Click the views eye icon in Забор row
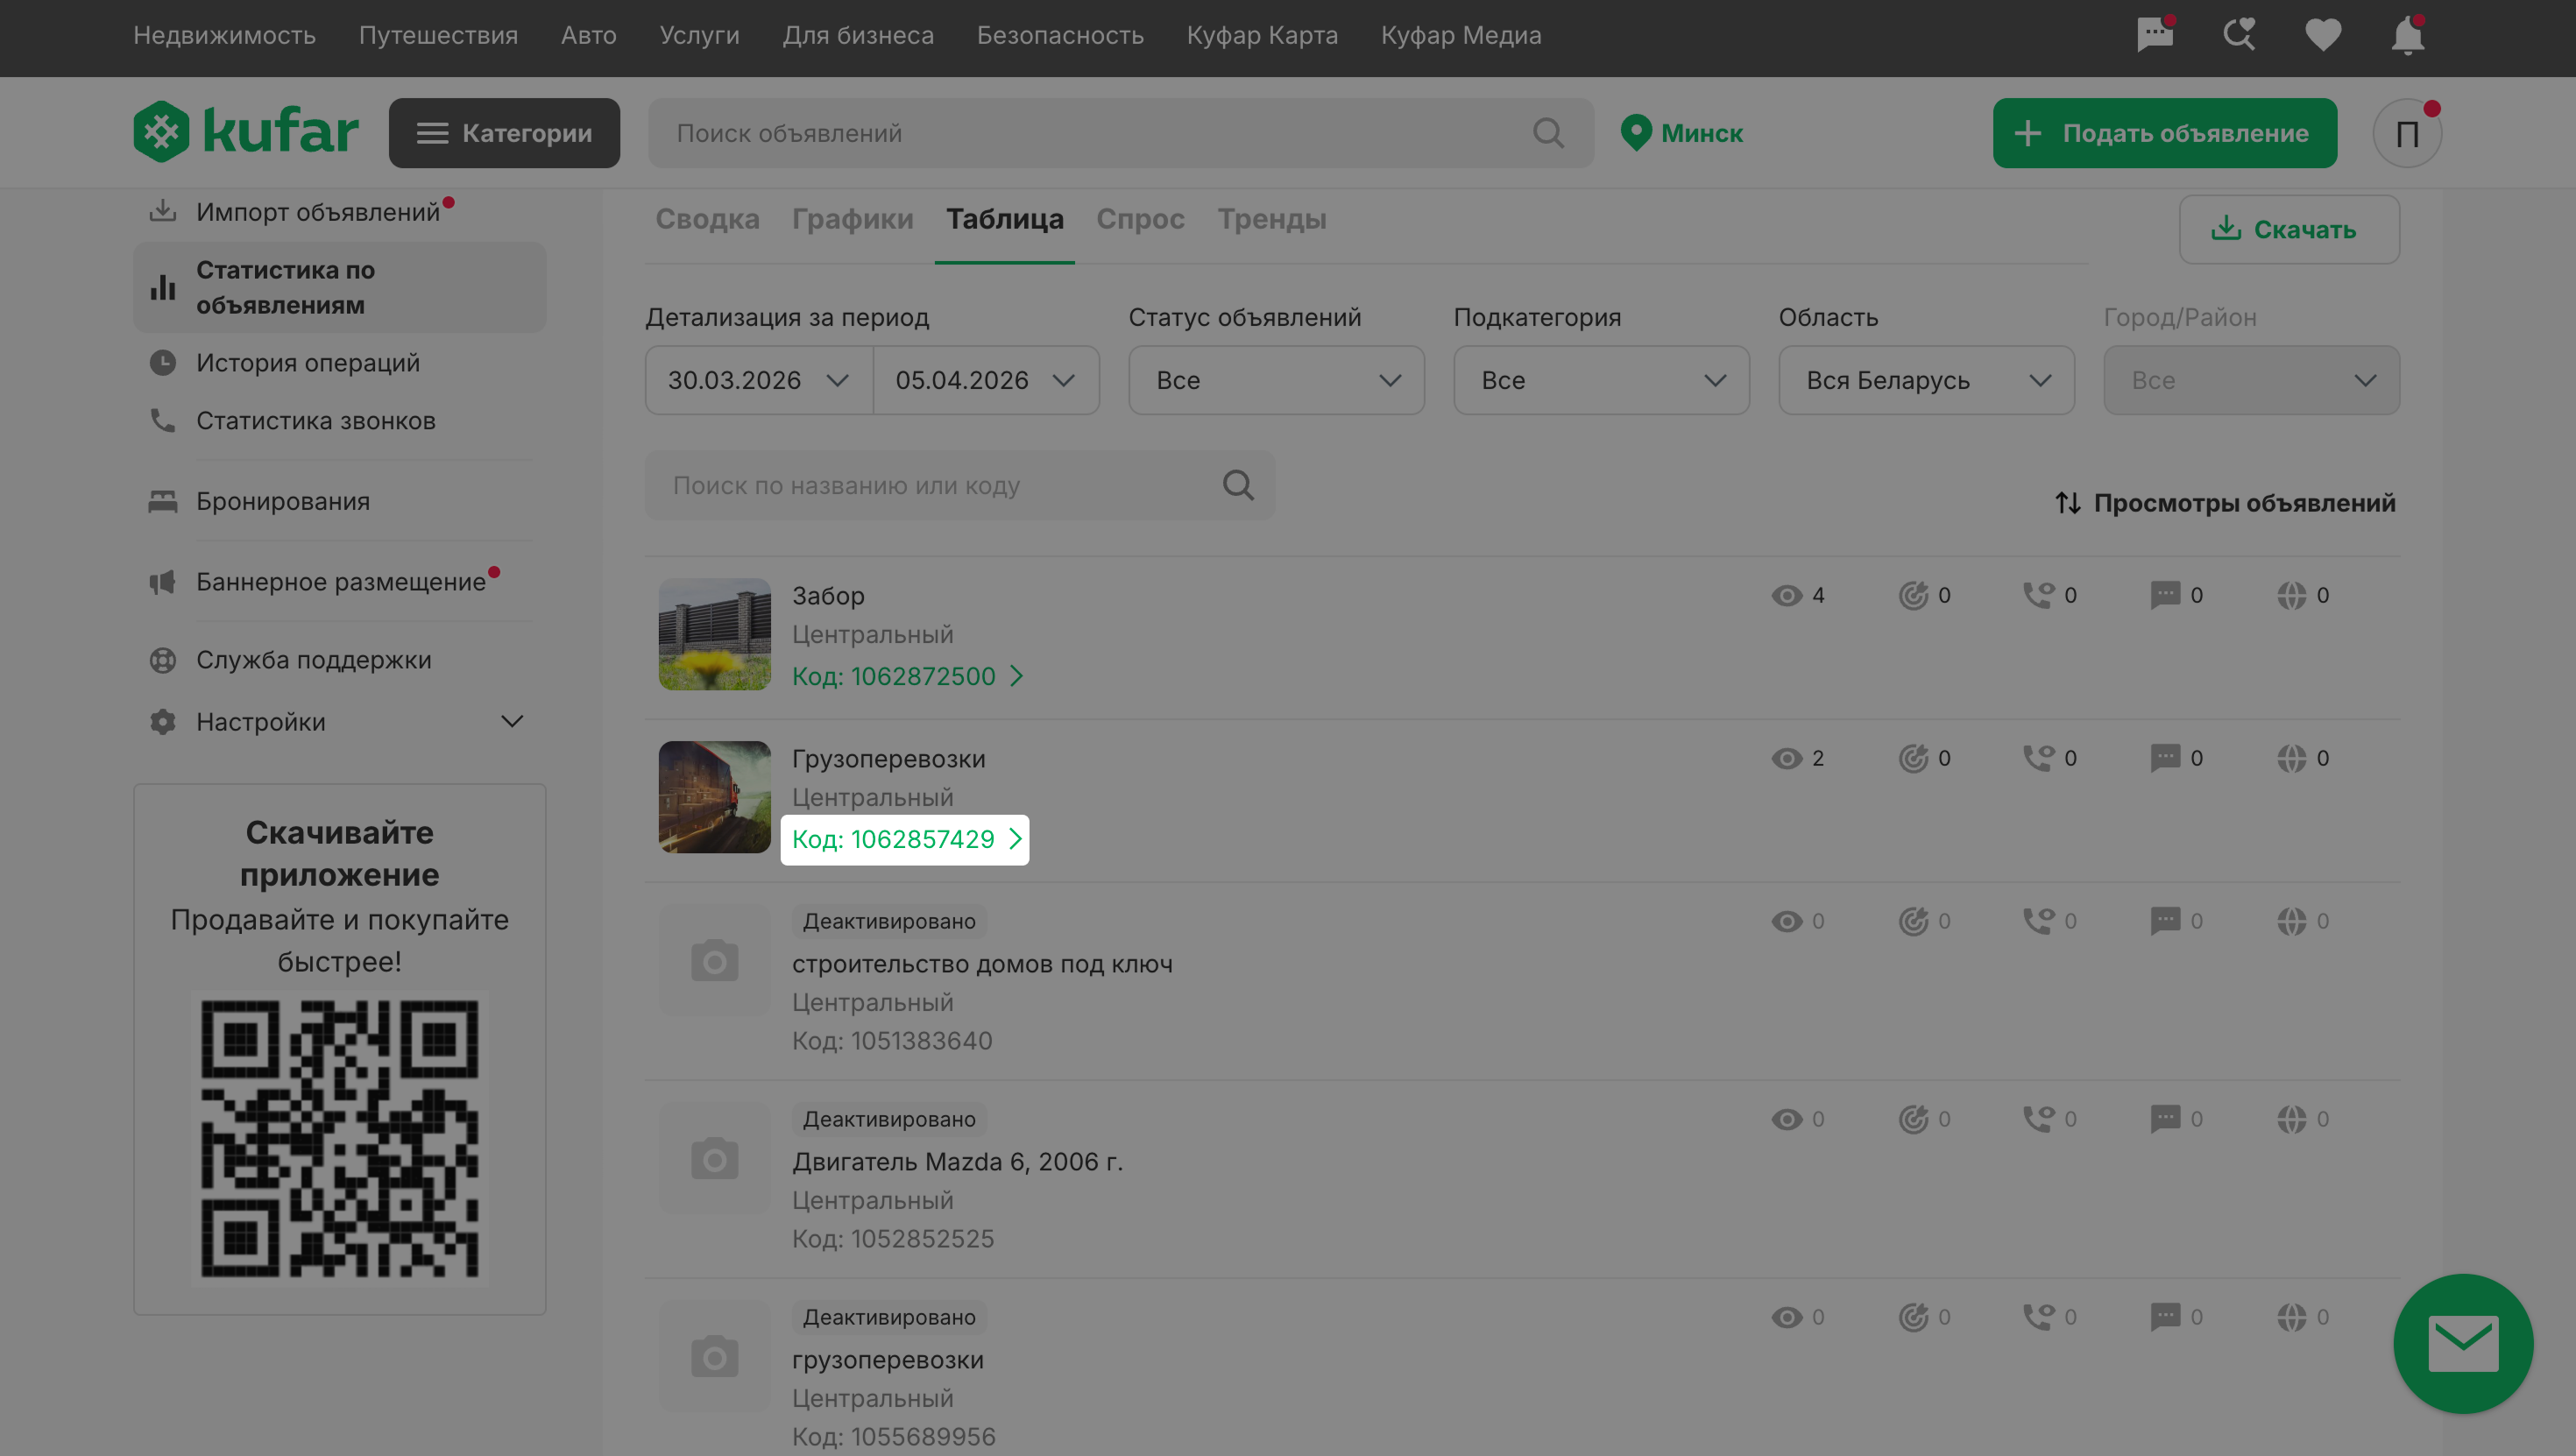Viewport: 2576px width, 1456px height. [1787, 595]
